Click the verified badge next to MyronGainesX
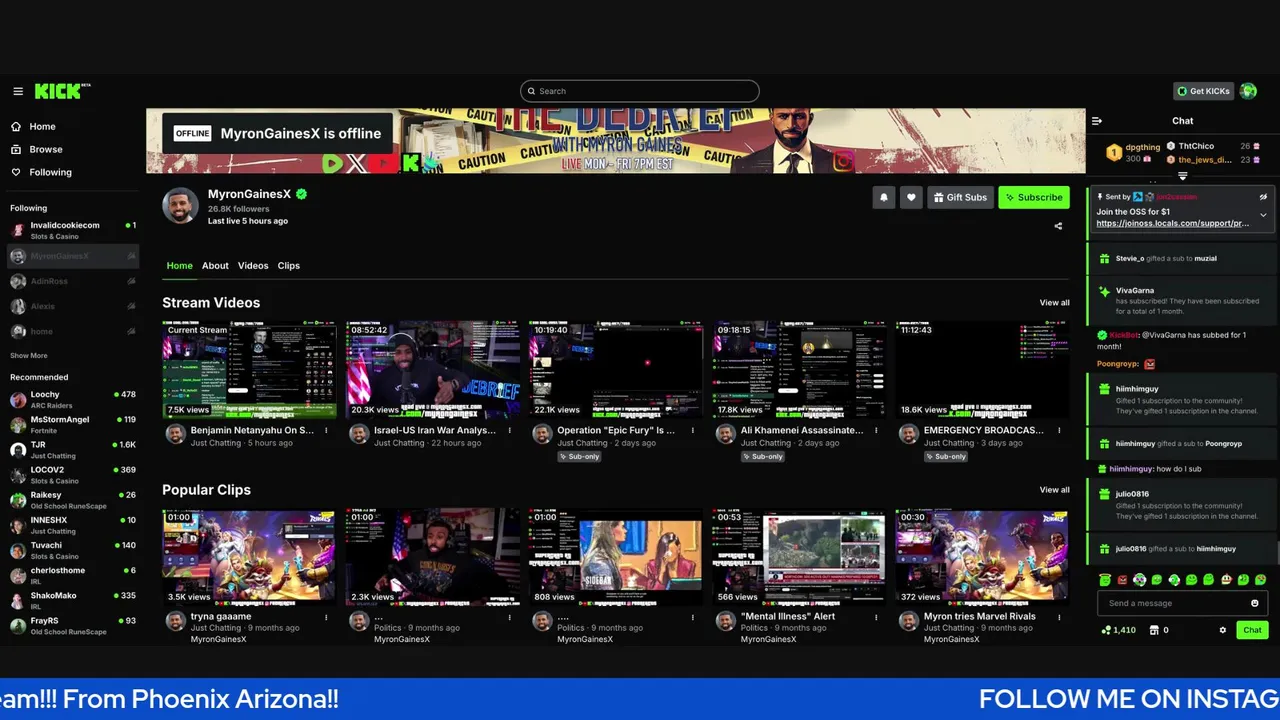Image resolution: width=1280 pixels, height=720 pixels. tap(301, 194)
